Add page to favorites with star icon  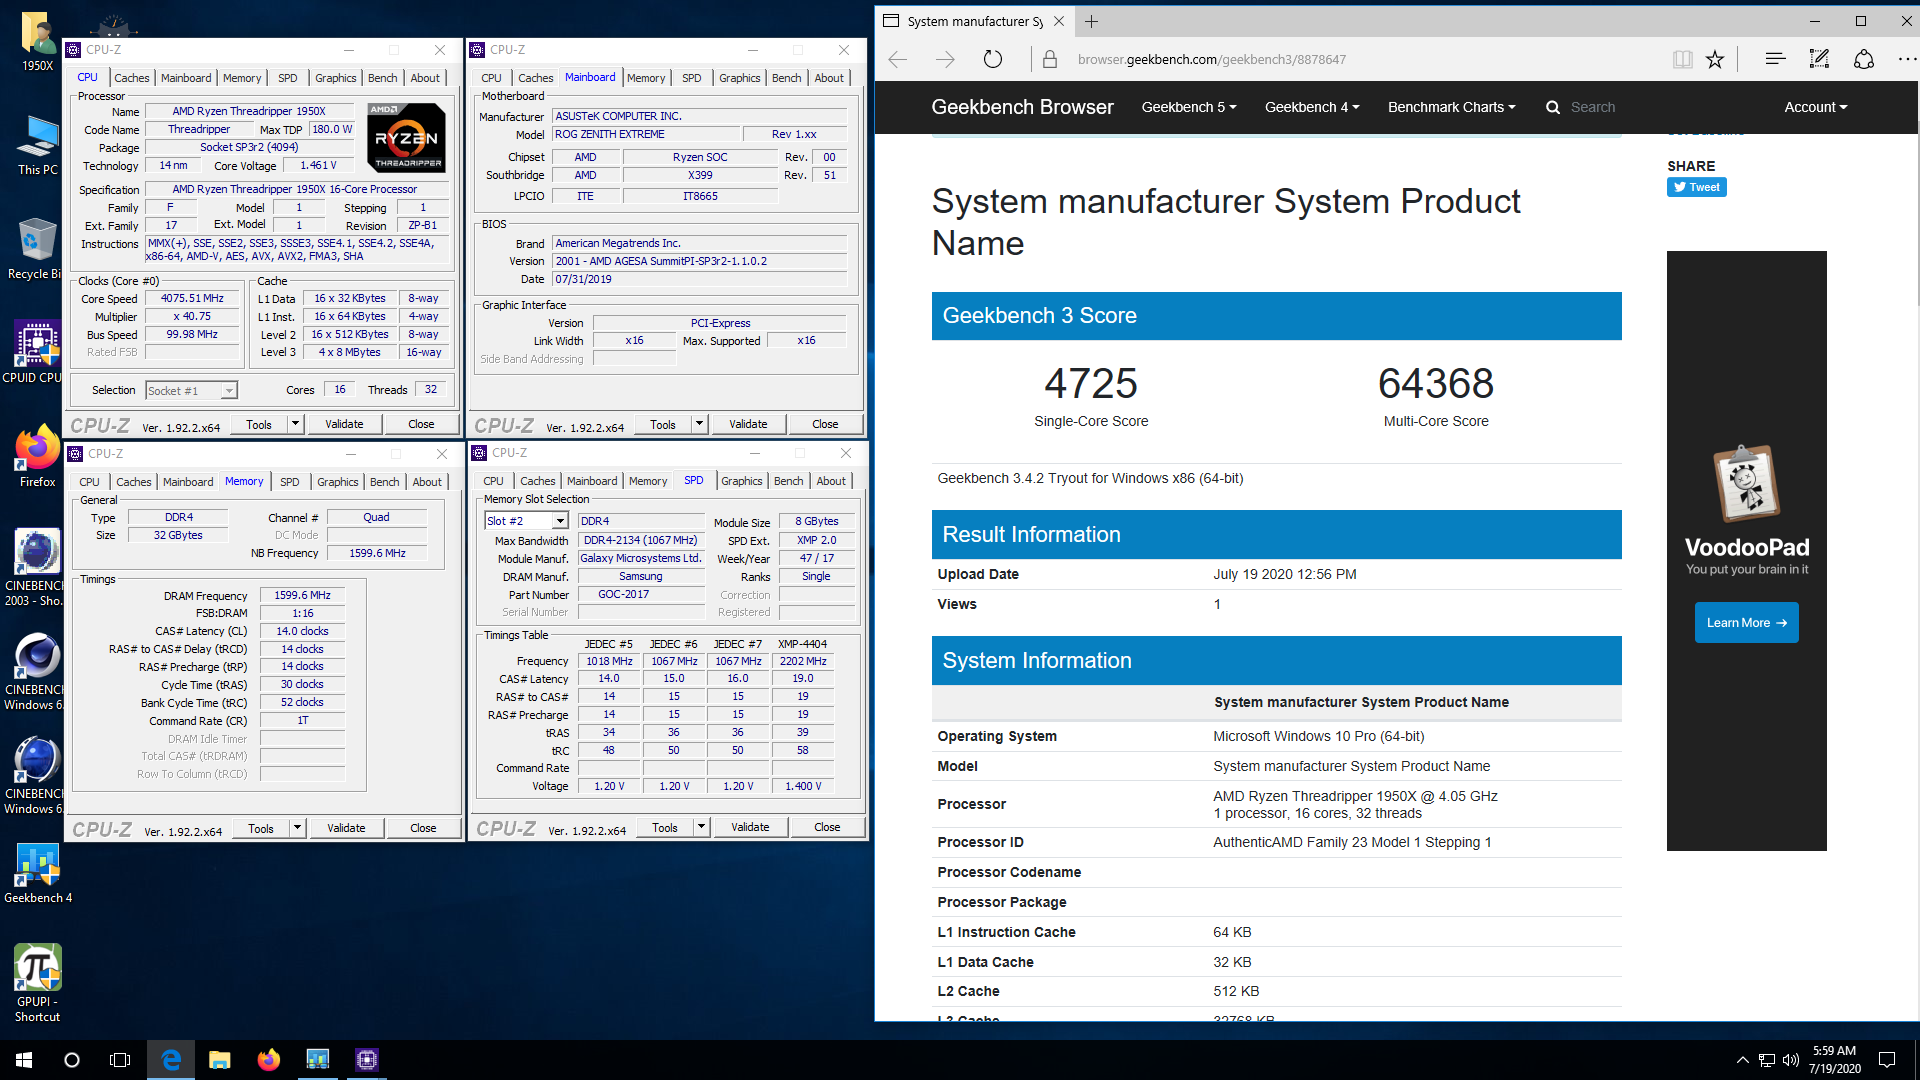1715,59
